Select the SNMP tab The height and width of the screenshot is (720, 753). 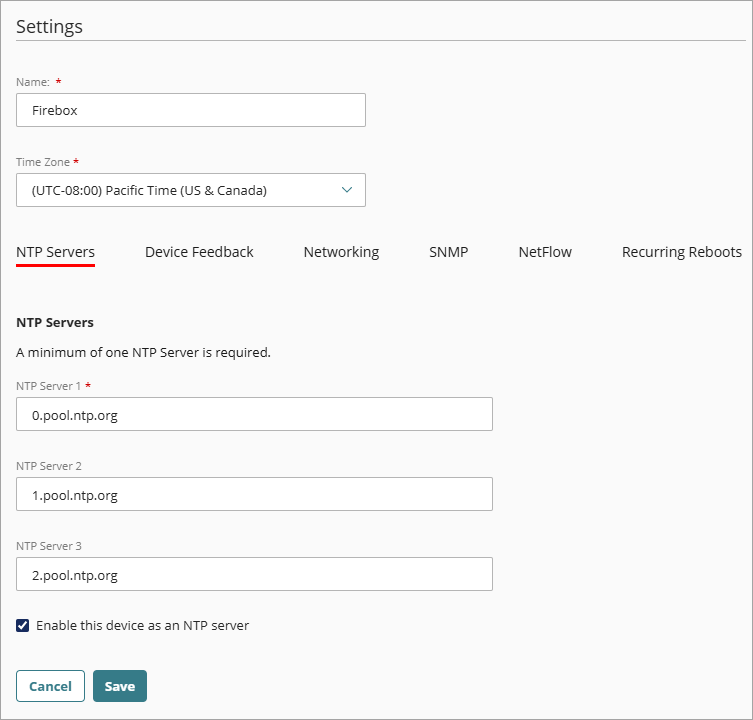pos(448,252)
